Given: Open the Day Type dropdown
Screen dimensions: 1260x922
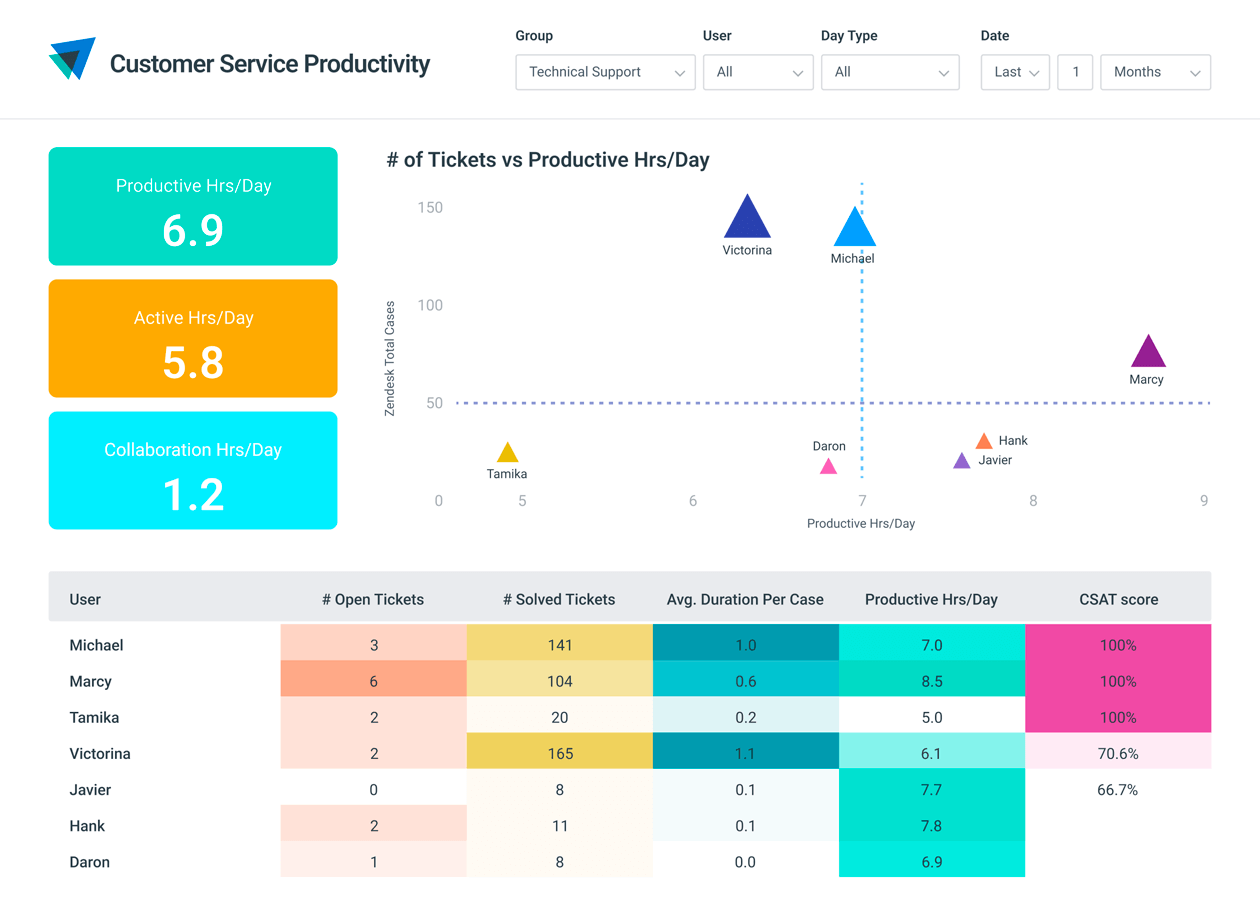Looking at the screenshot, I should pos(890,72).
